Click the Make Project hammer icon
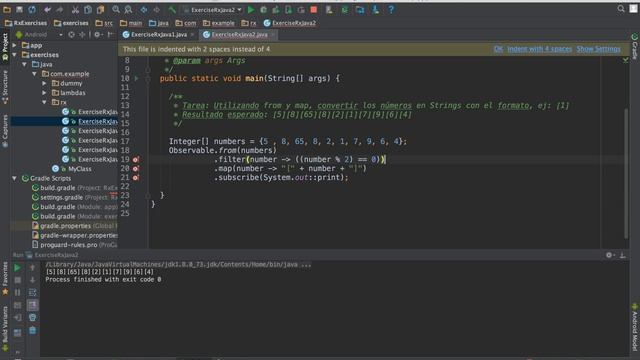The height and width of the screenshot is (360, 640). 172,9
